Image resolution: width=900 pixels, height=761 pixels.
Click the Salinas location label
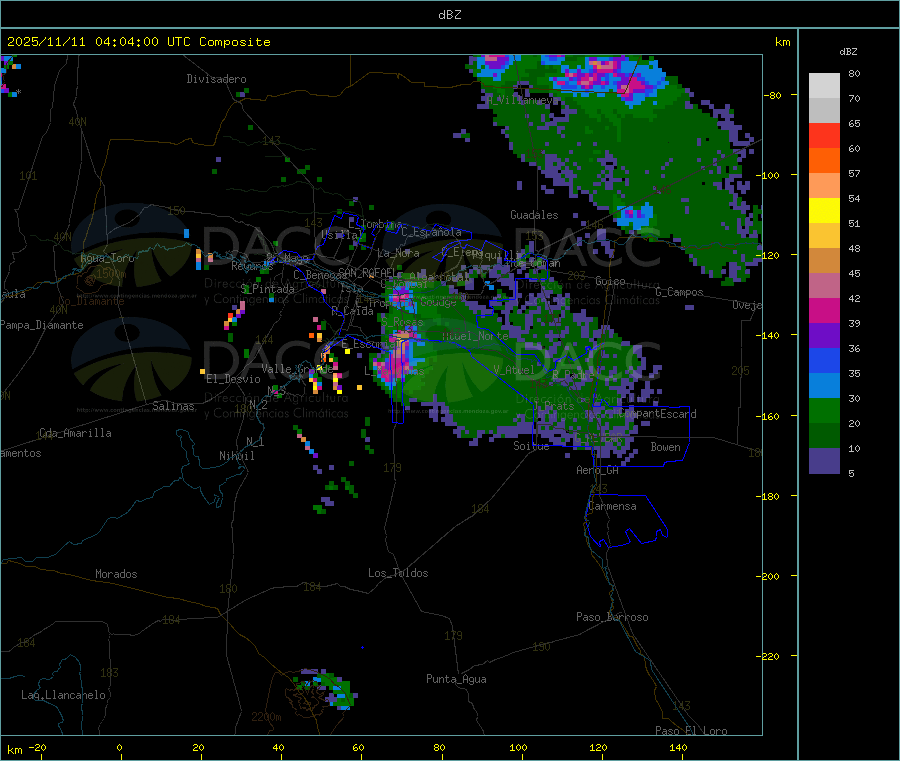tap(173, 406)
